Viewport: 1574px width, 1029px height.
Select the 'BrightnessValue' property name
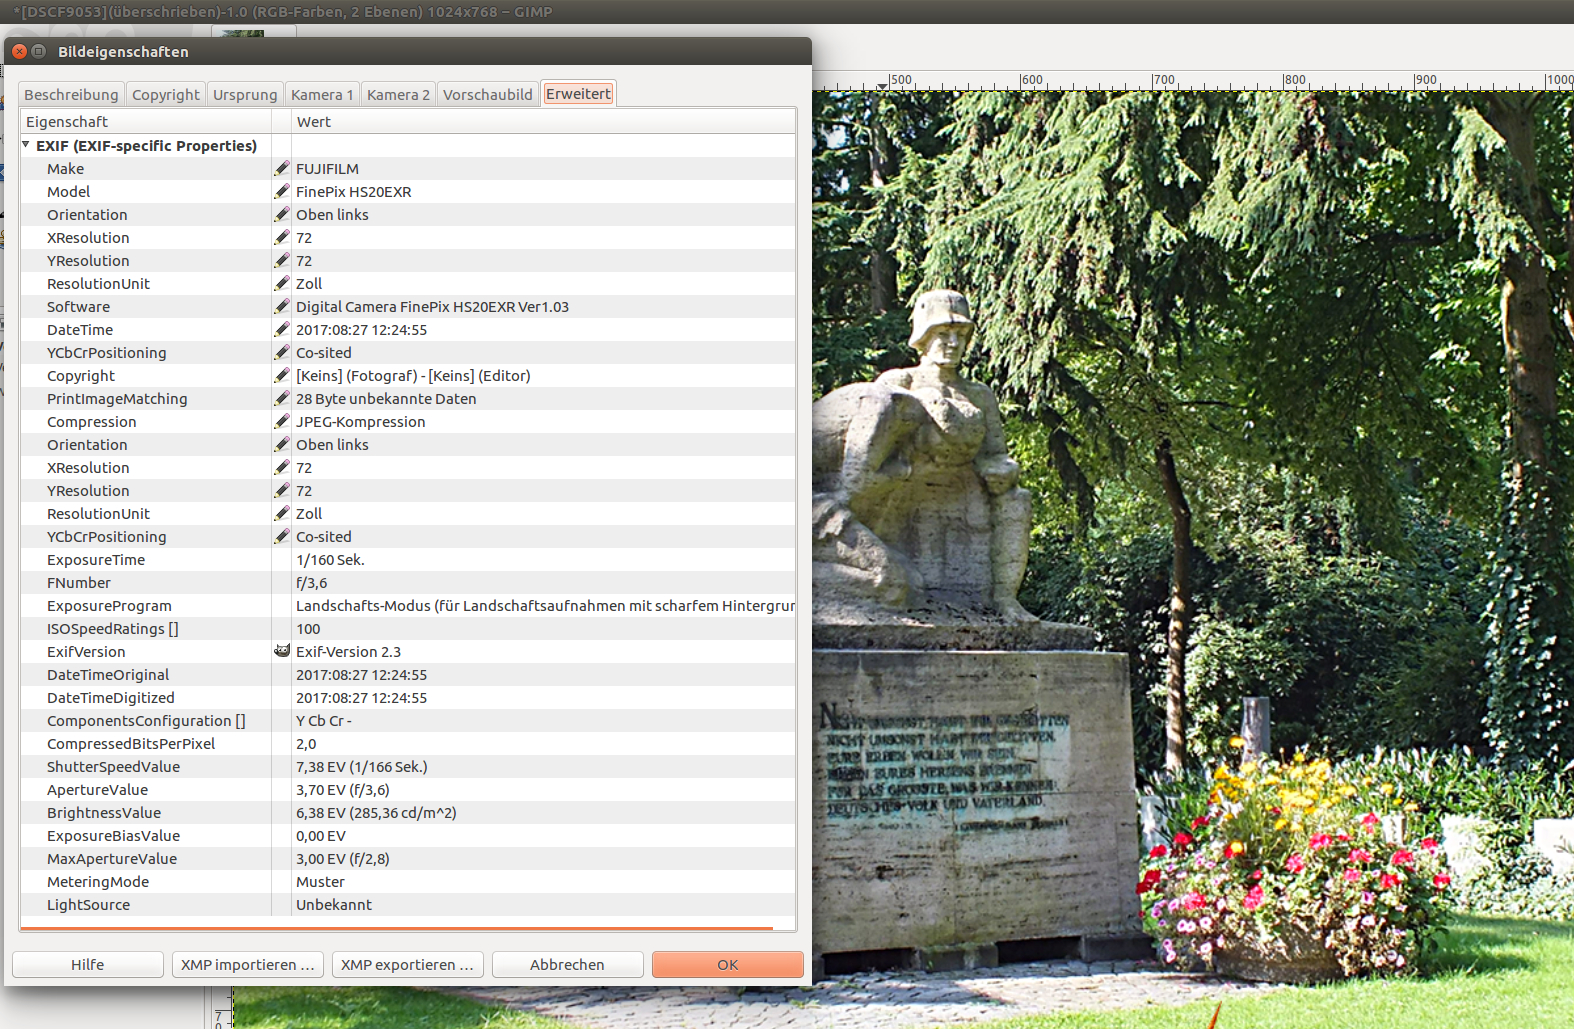pos(104,812)
